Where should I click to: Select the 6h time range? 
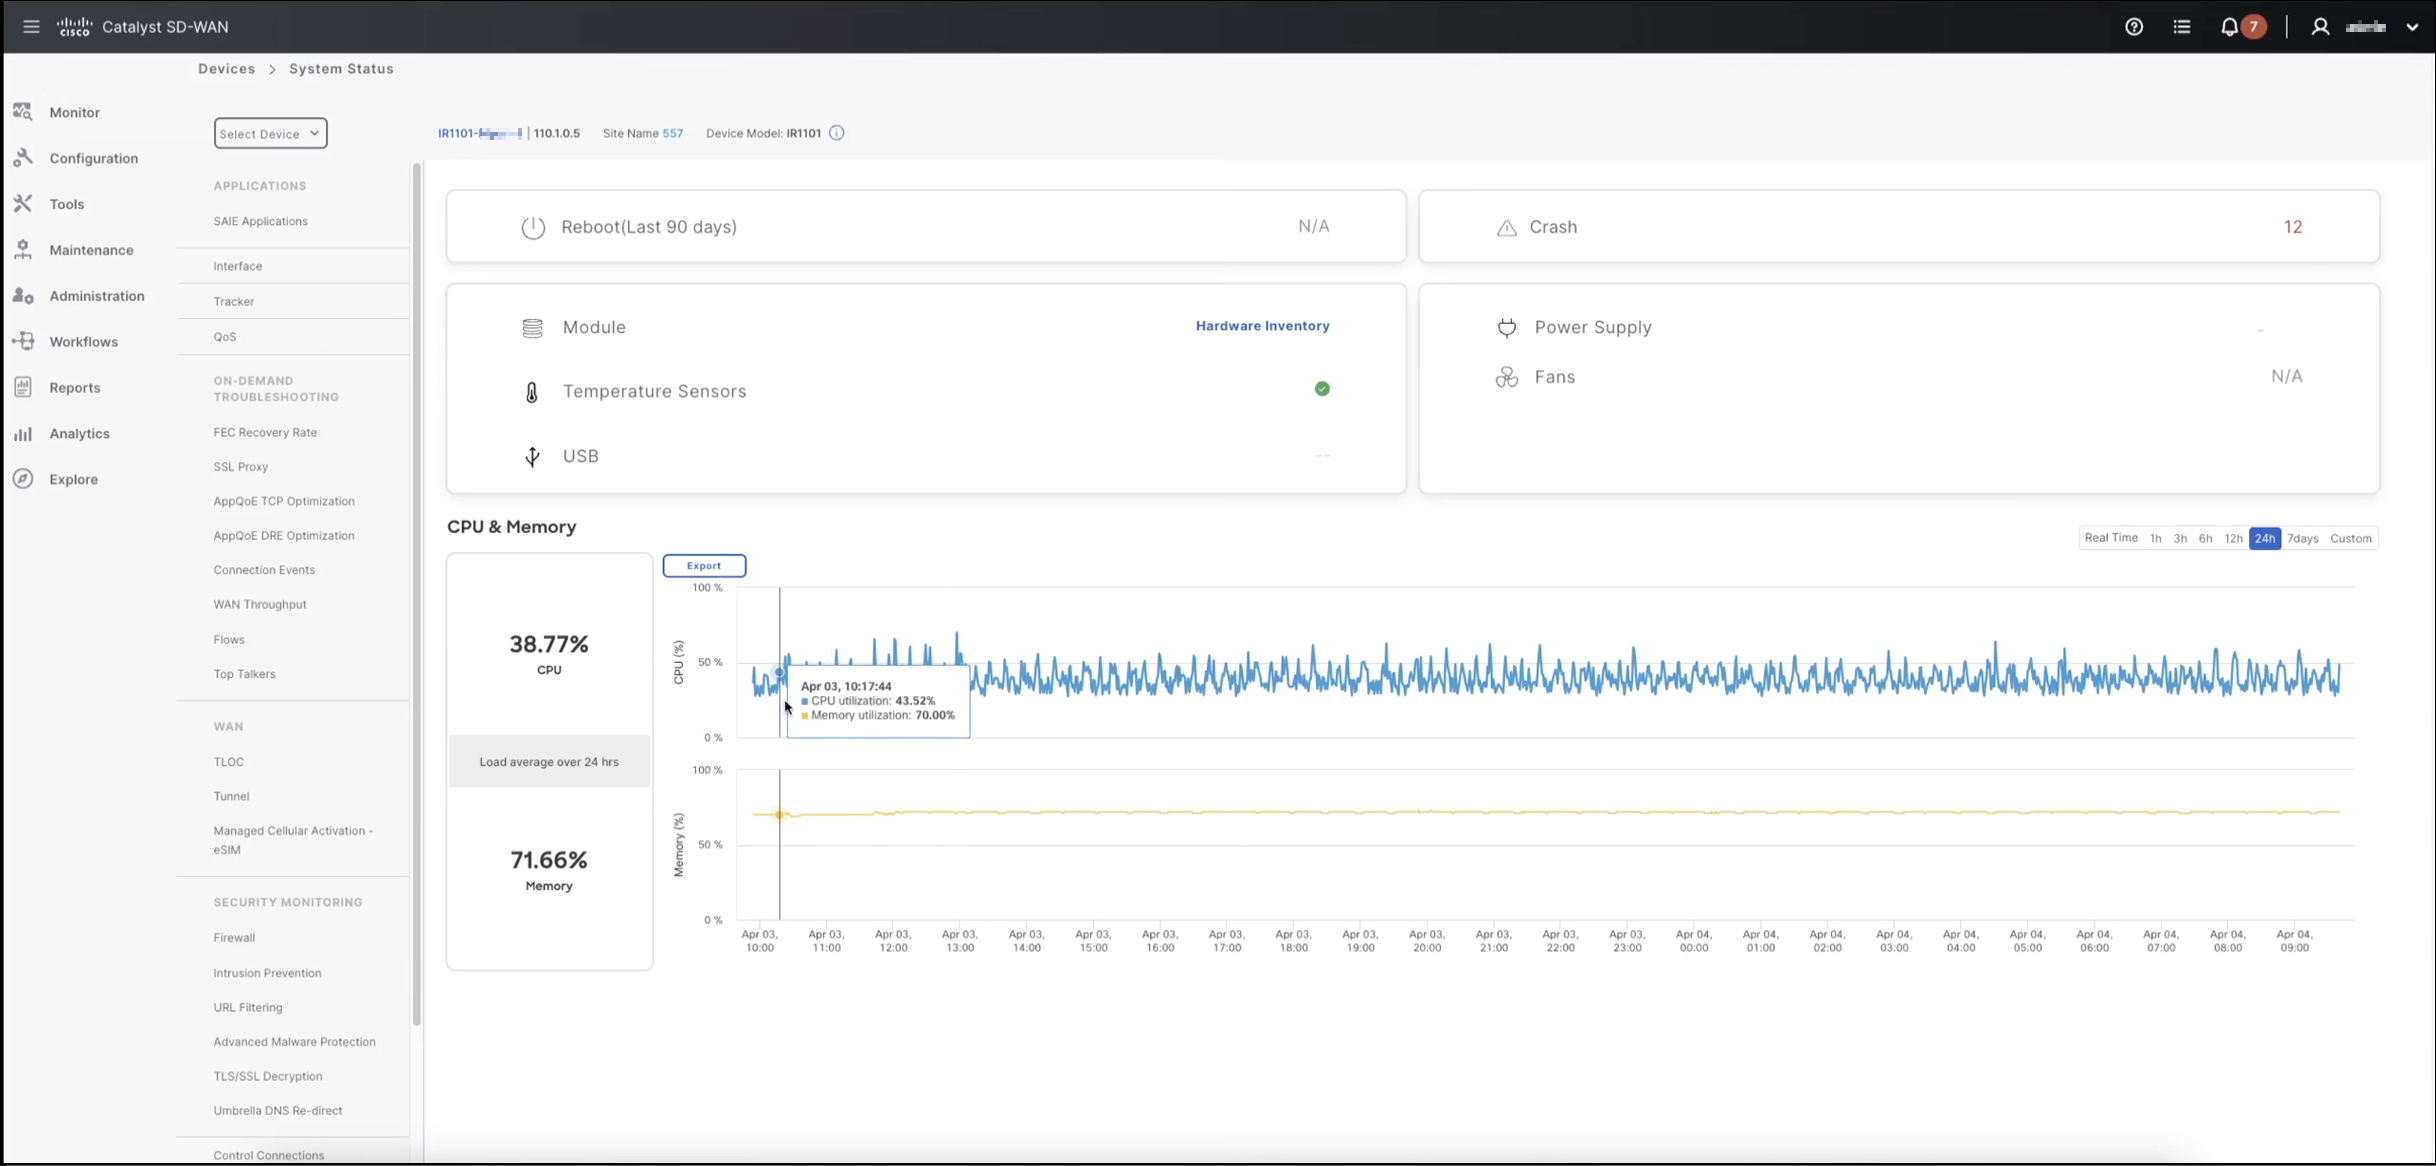2205,538
